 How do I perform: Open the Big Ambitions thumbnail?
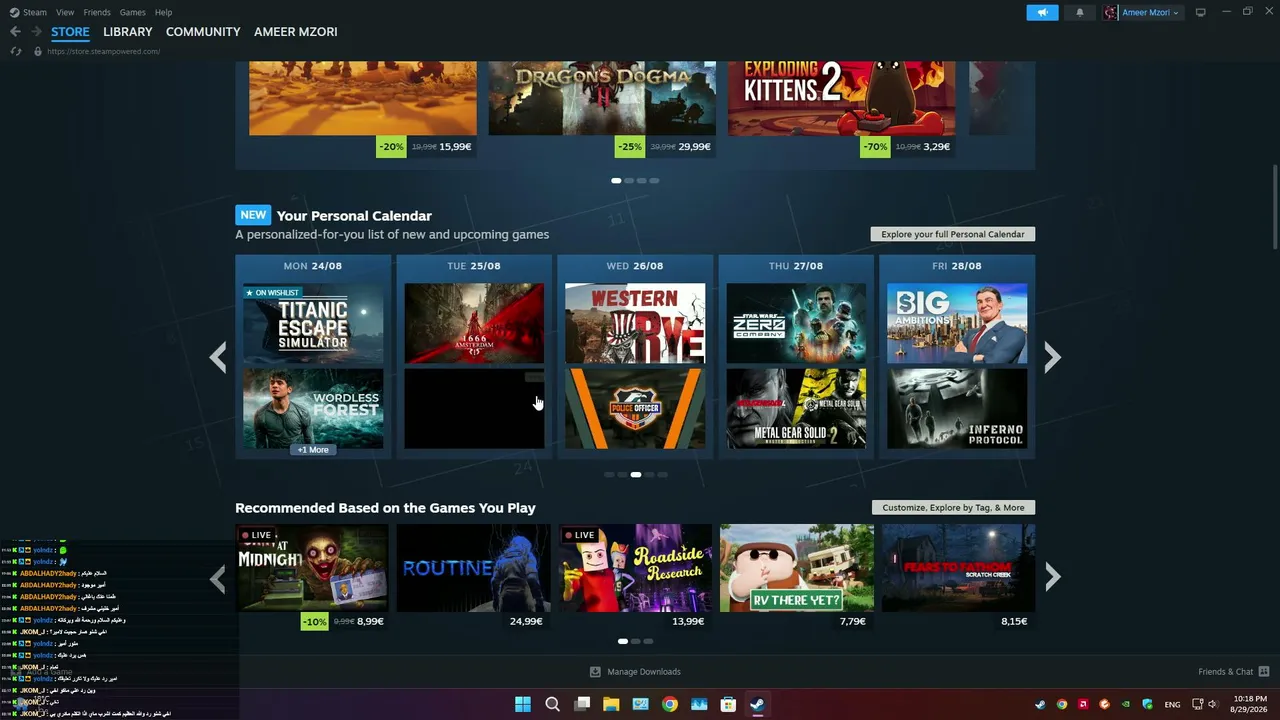point(957,323)
